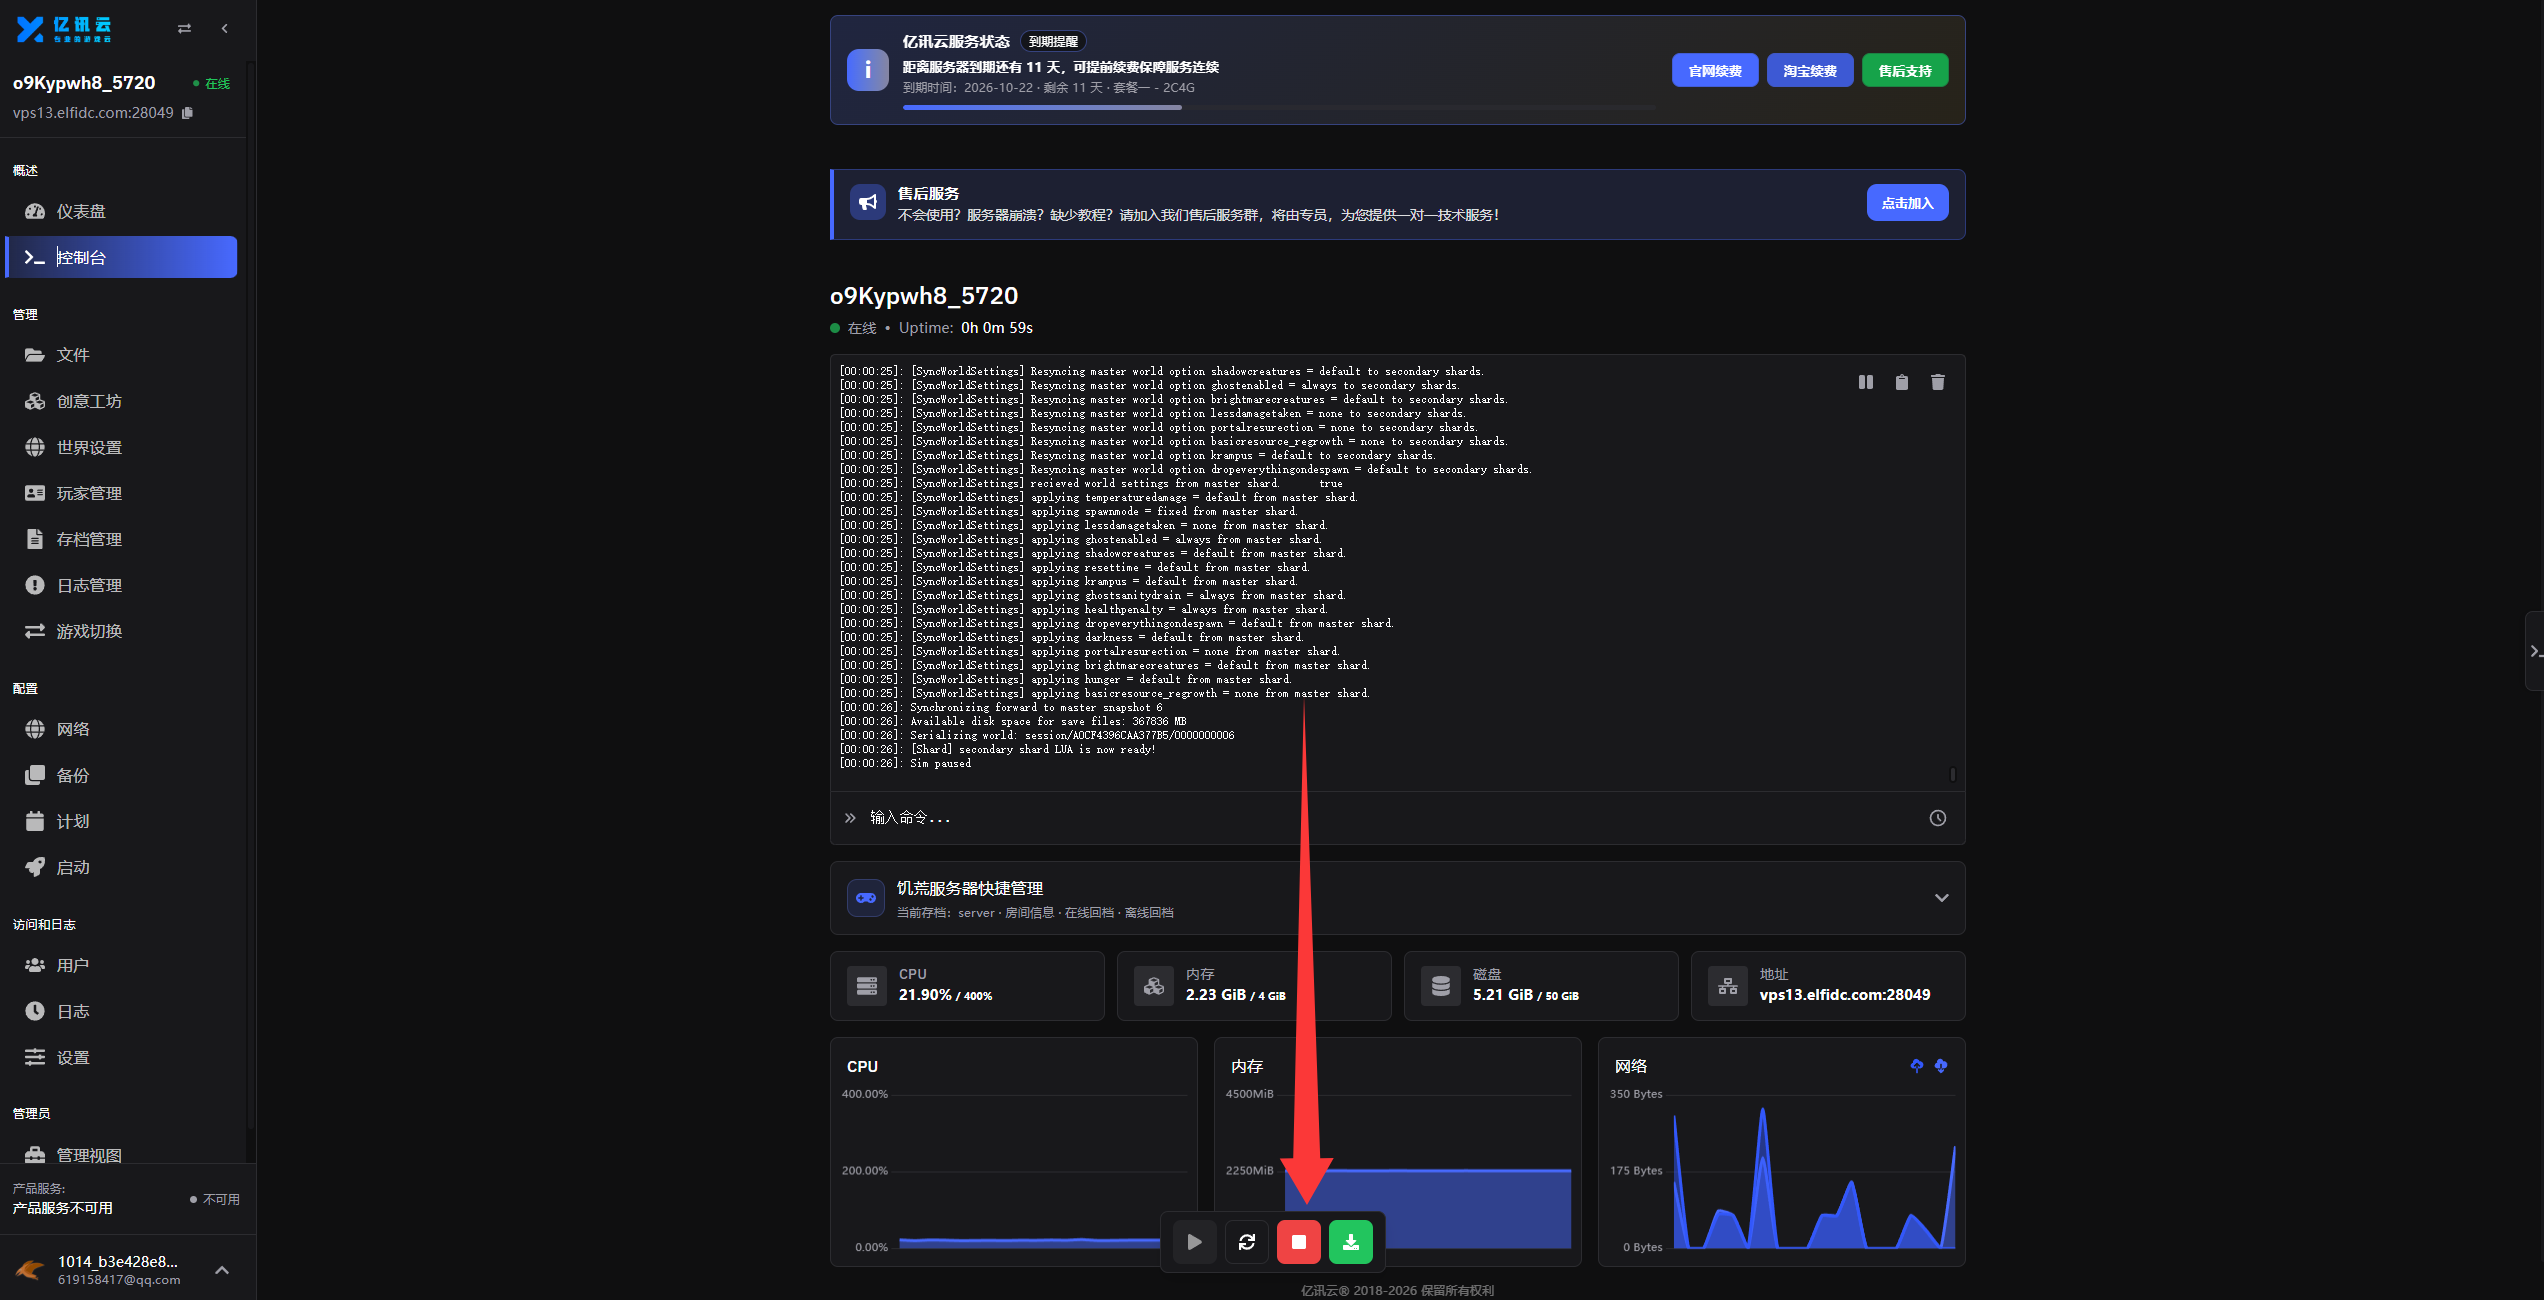Screen dimensions: 2544x1300
Task: Open 备份 backups page
Action: click(x=121, y=775)
